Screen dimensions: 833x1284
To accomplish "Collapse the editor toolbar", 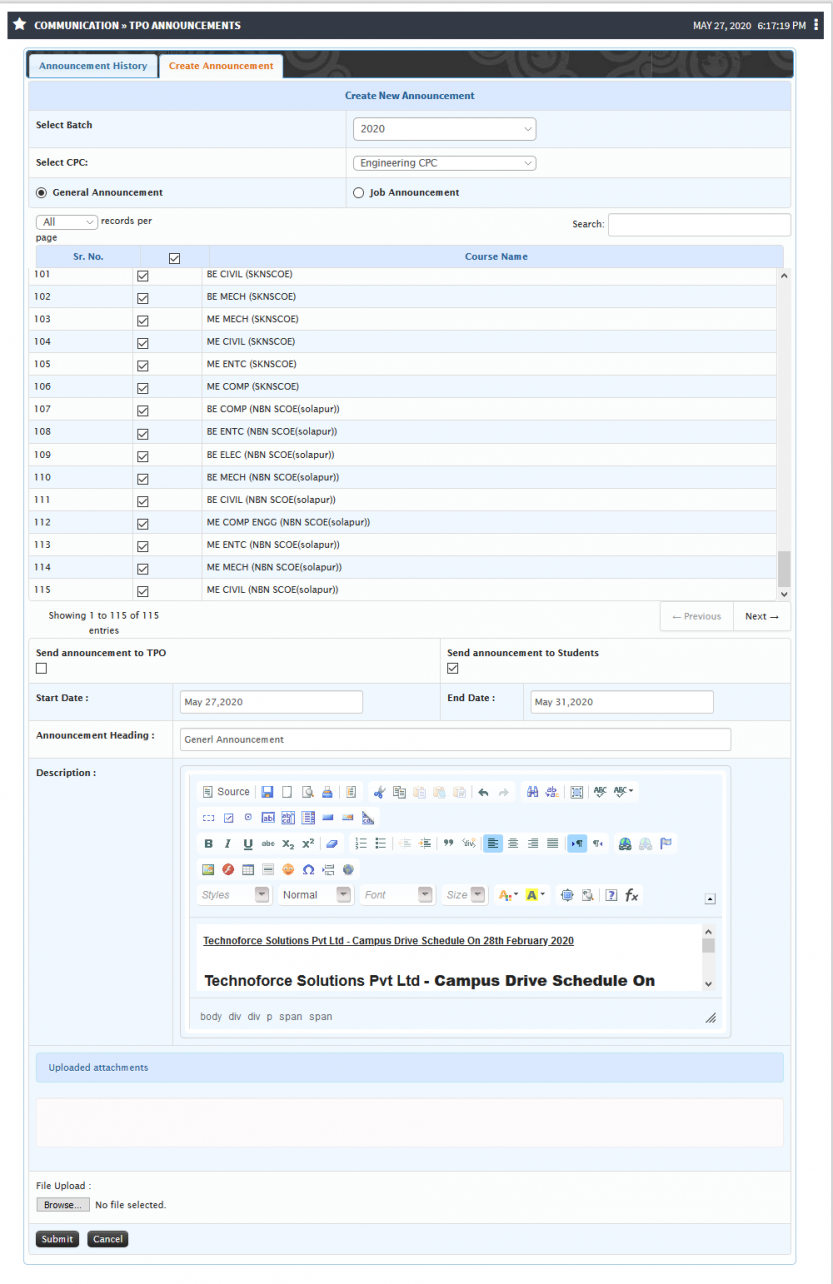I will [710, 899].
